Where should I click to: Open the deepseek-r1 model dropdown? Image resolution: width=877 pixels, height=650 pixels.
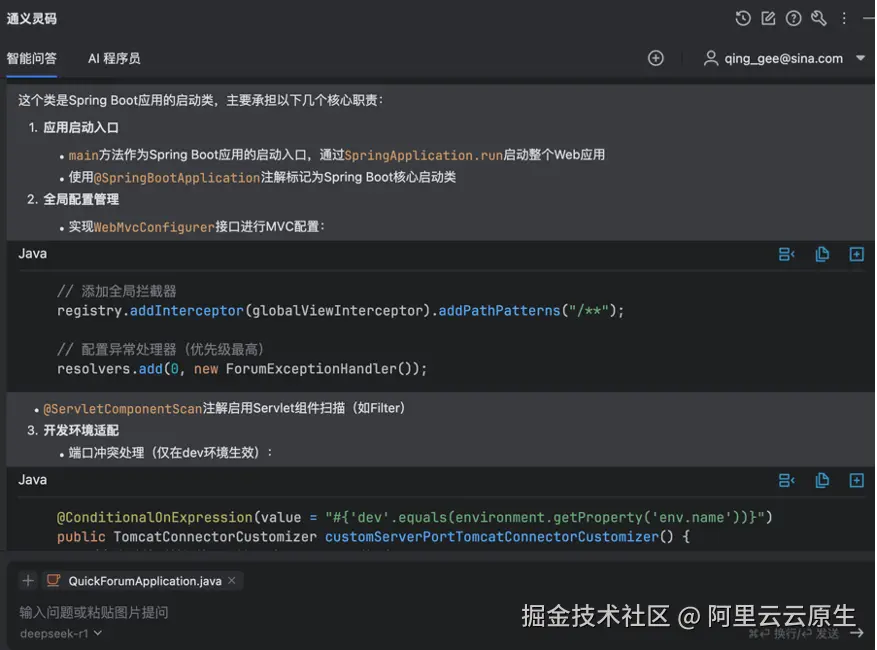[x=60, y=634]
